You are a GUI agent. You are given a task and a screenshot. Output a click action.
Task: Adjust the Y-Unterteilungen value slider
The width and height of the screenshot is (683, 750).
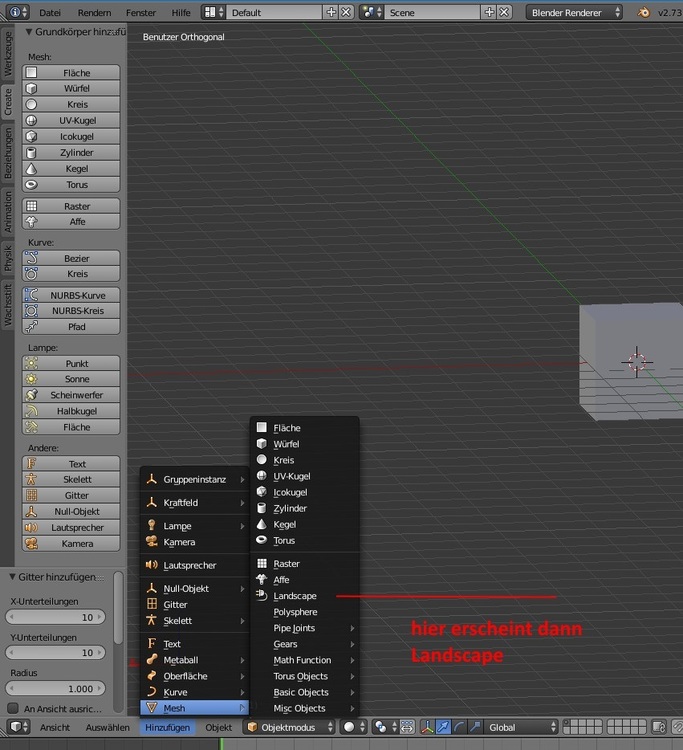pos(55,653)
